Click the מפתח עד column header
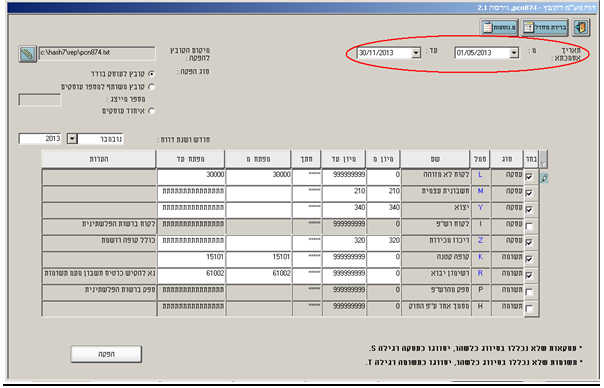 coord(190,159)
